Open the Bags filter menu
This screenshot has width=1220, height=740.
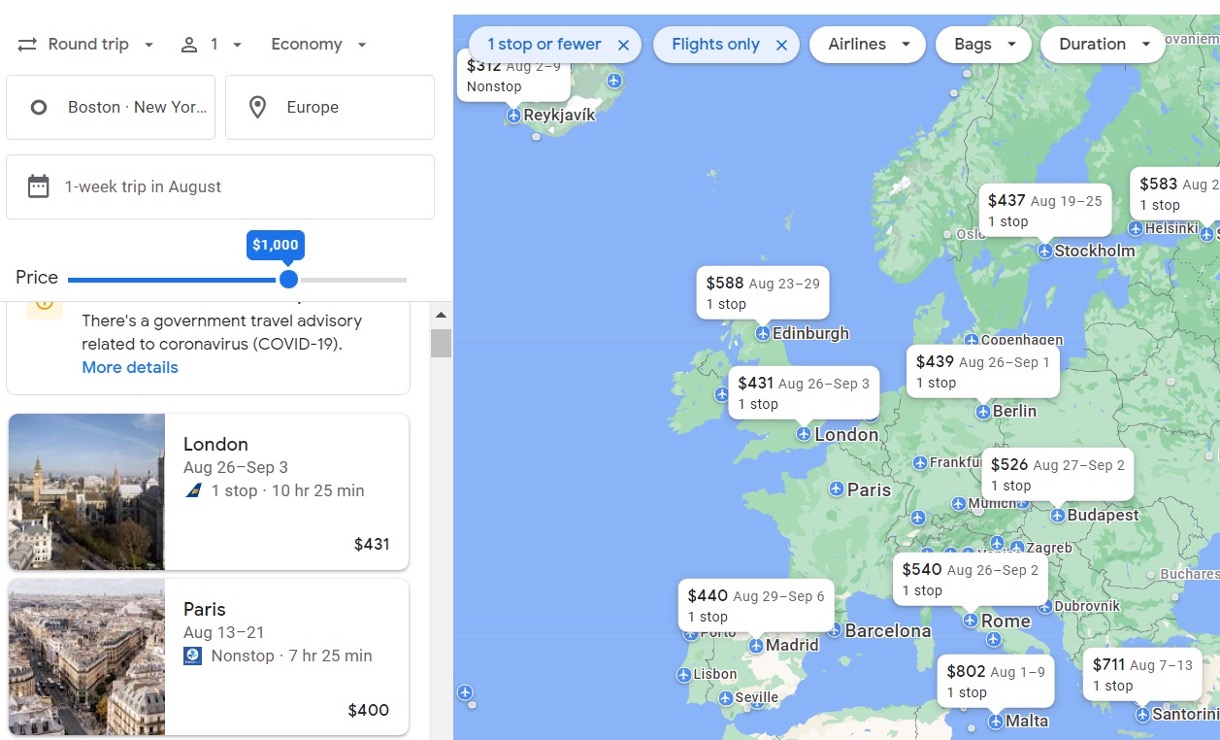coord(983,45)
